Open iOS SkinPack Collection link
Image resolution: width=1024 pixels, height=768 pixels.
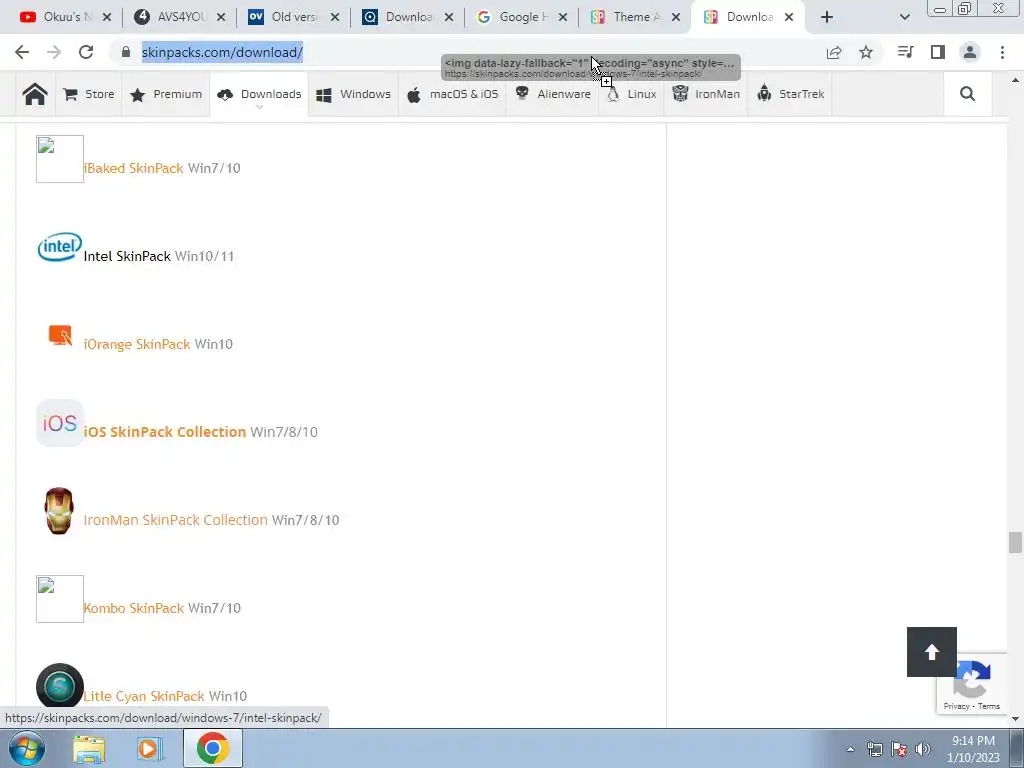165,432
